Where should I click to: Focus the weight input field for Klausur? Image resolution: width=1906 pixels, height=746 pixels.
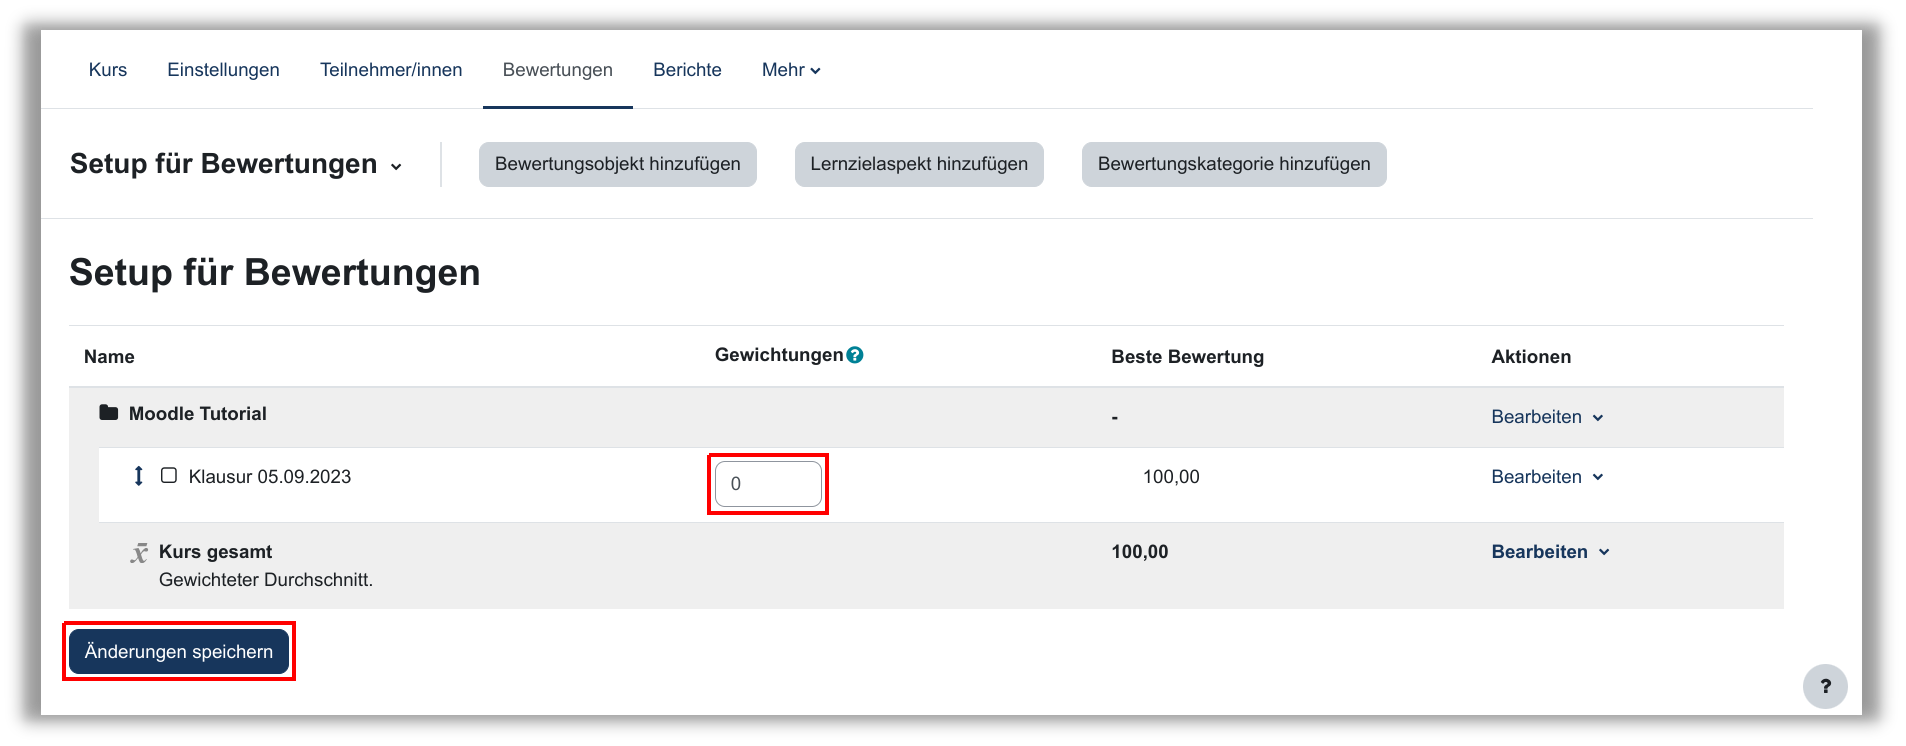768,484
